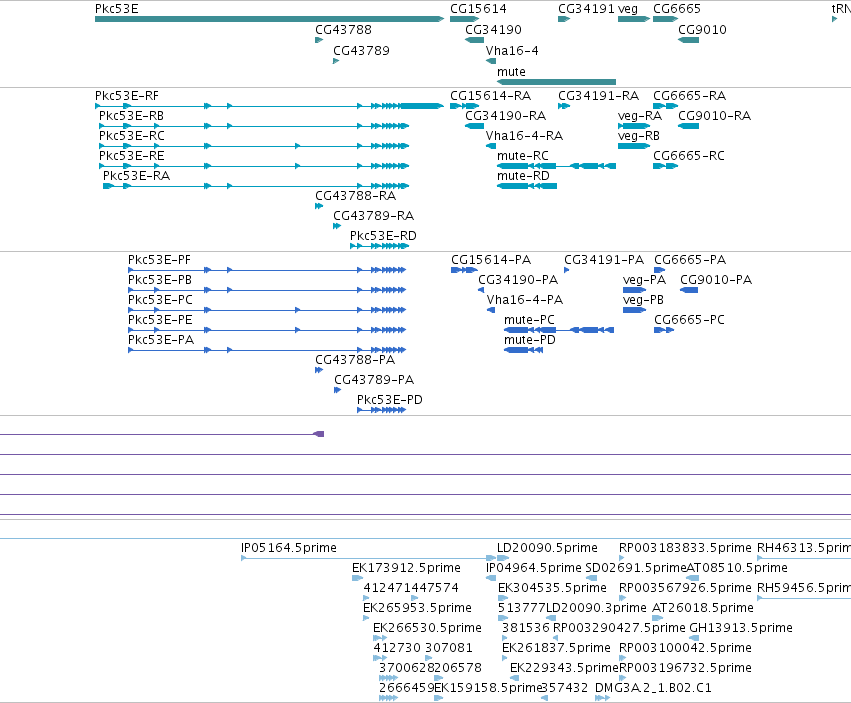Screen dimensions: 851x703
Task: Select the CG6665-PA protein label
Action: point(690,259)
